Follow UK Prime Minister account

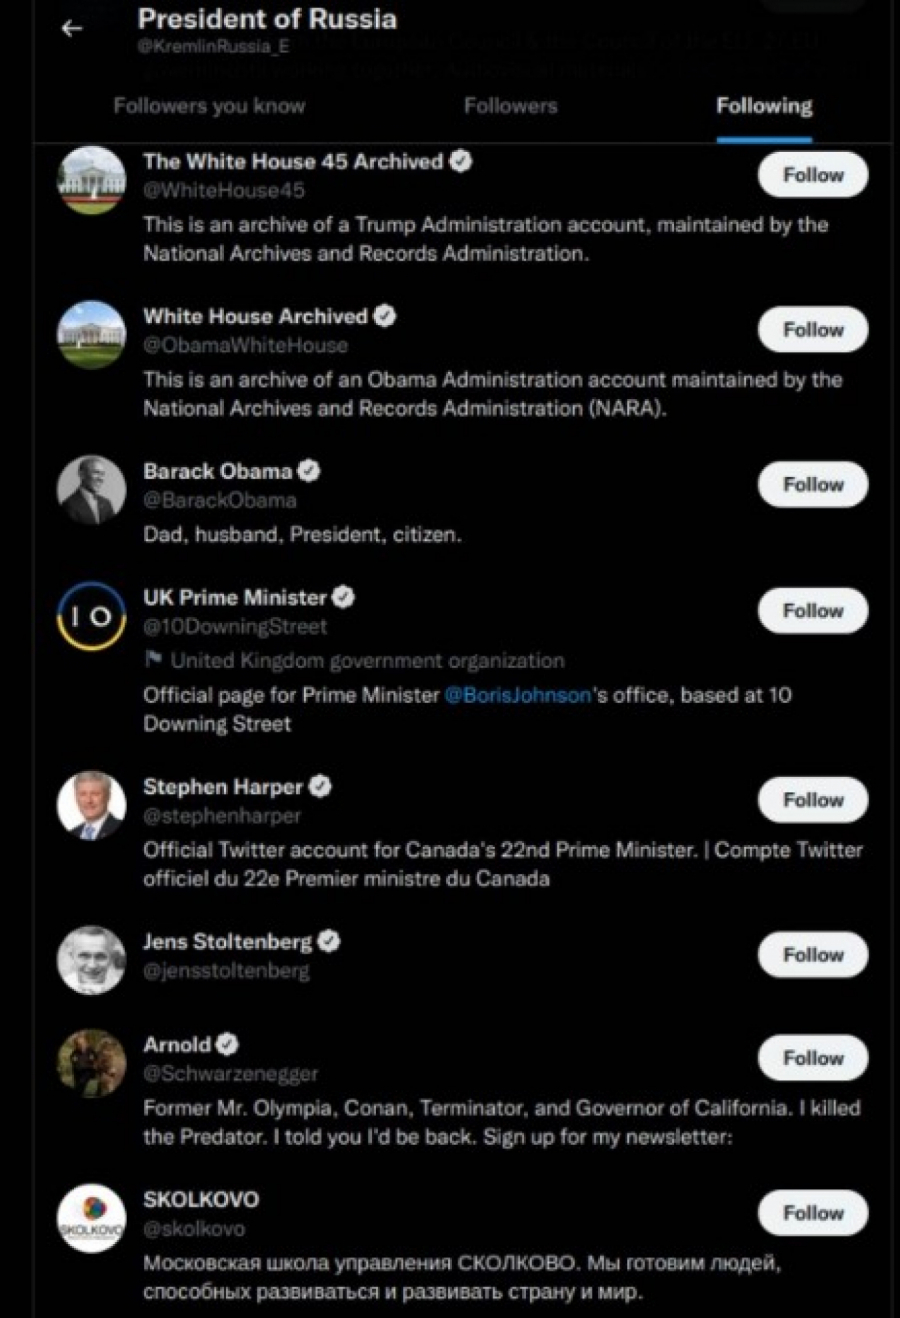812,611
